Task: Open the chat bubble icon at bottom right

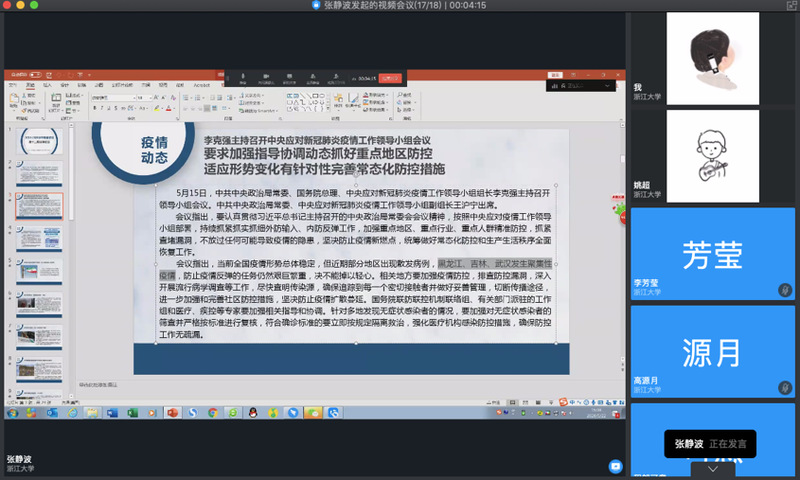Action: [x=616, y=466]
